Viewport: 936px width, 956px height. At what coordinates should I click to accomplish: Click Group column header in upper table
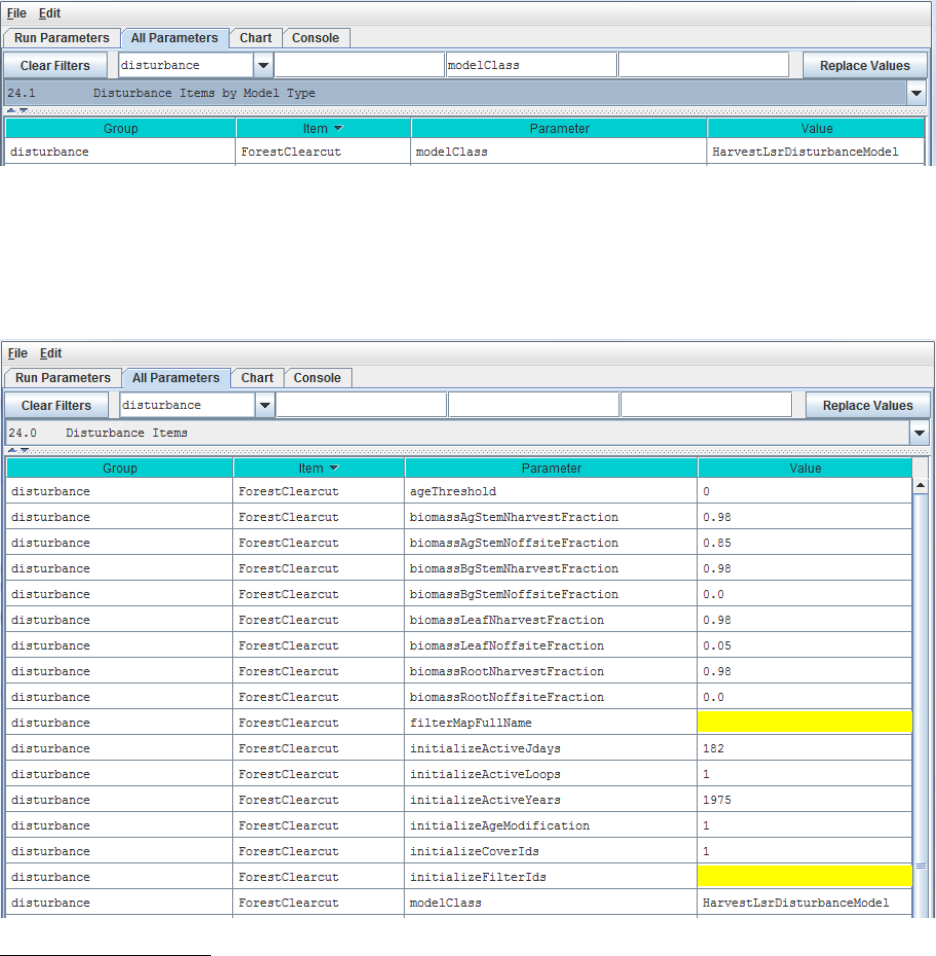click(x=120, y=129)
